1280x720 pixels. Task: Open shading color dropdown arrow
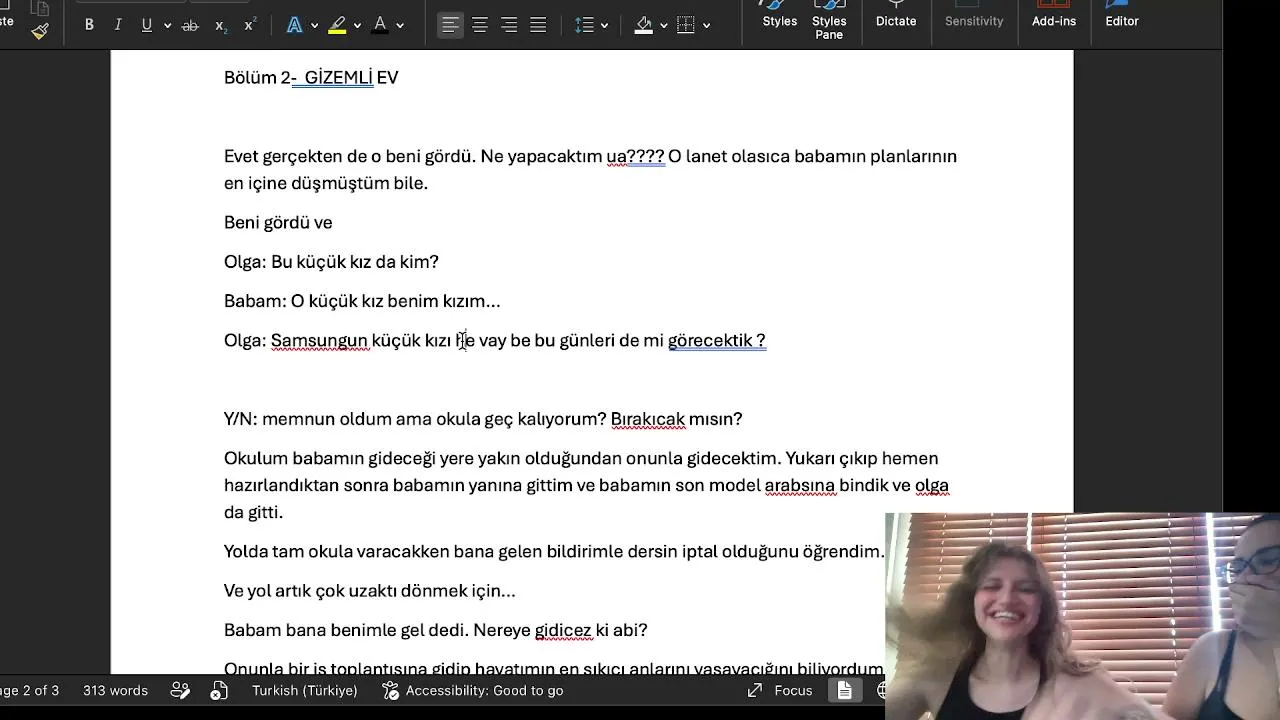tap(663, 26)
